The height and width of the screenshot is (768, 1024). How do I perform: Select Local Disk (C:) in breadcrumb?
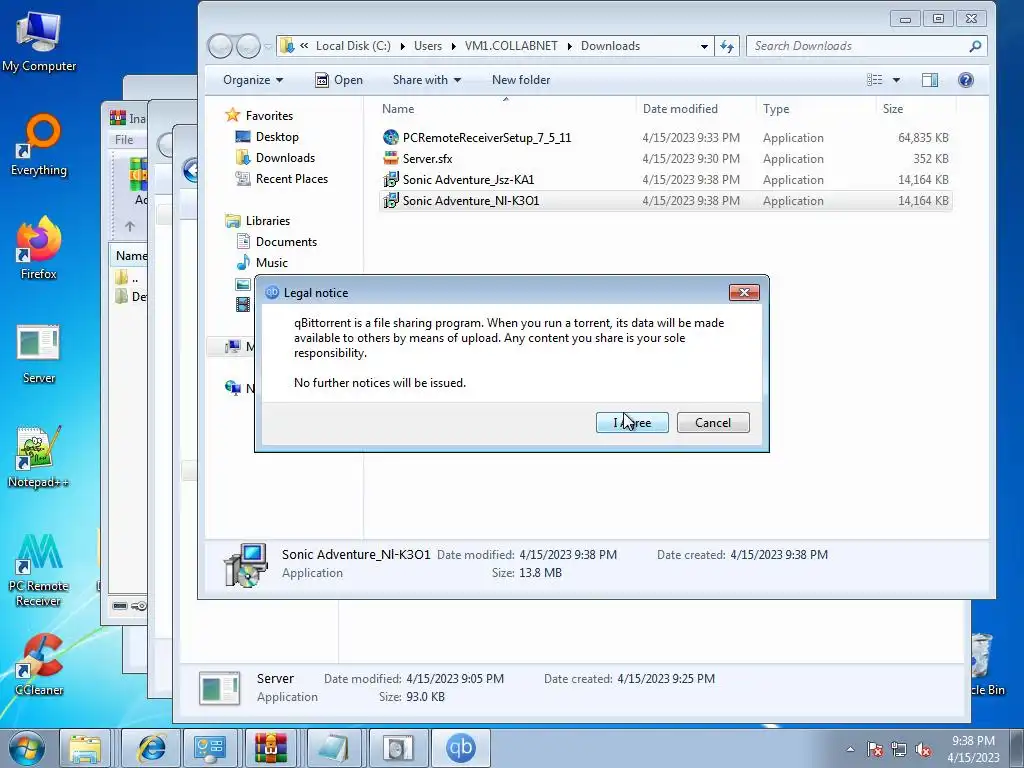(x=353, y=46)
